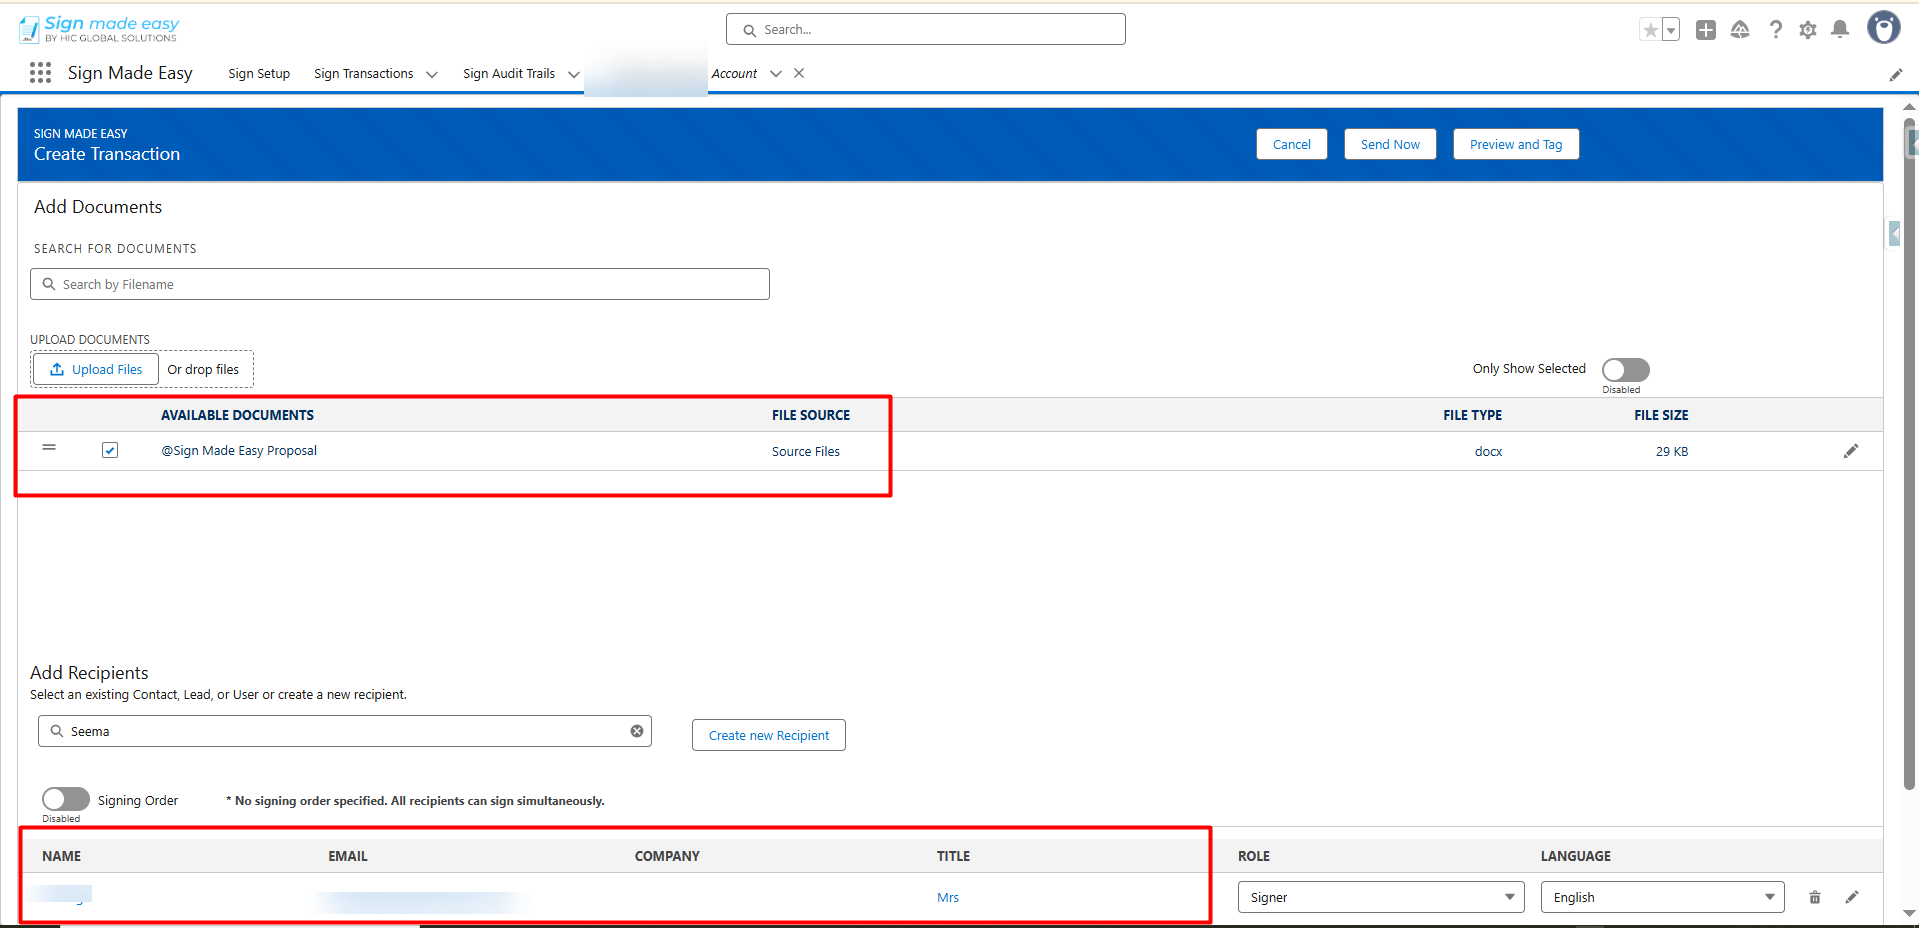Screen dimensions: 1919x928
Task: Click the TITLE column header
Action: pos(953,856)
